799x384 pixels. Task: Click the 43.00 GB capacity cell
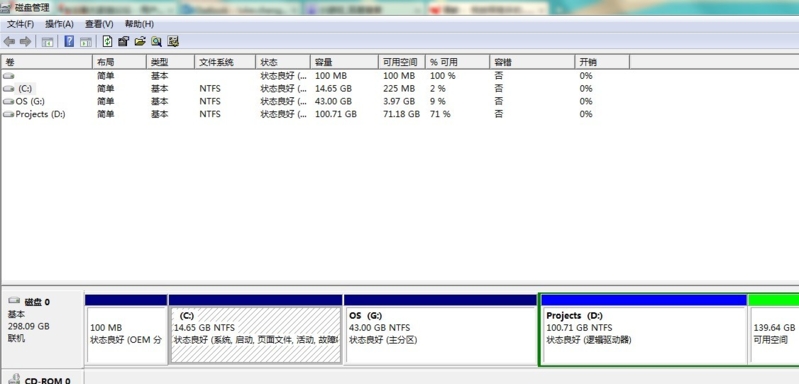coord(333,101)
